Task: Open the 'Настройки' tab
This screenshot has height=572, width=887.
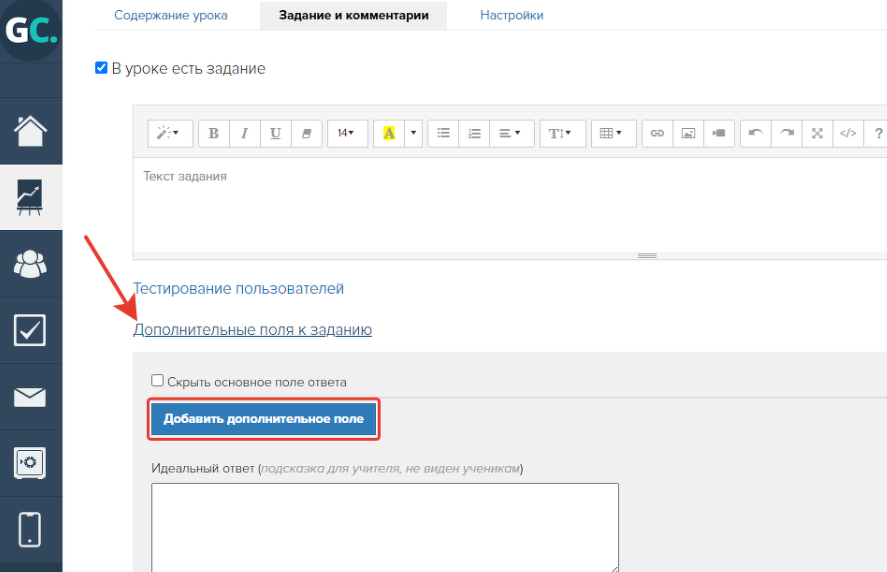Action: tap(511, 15)
